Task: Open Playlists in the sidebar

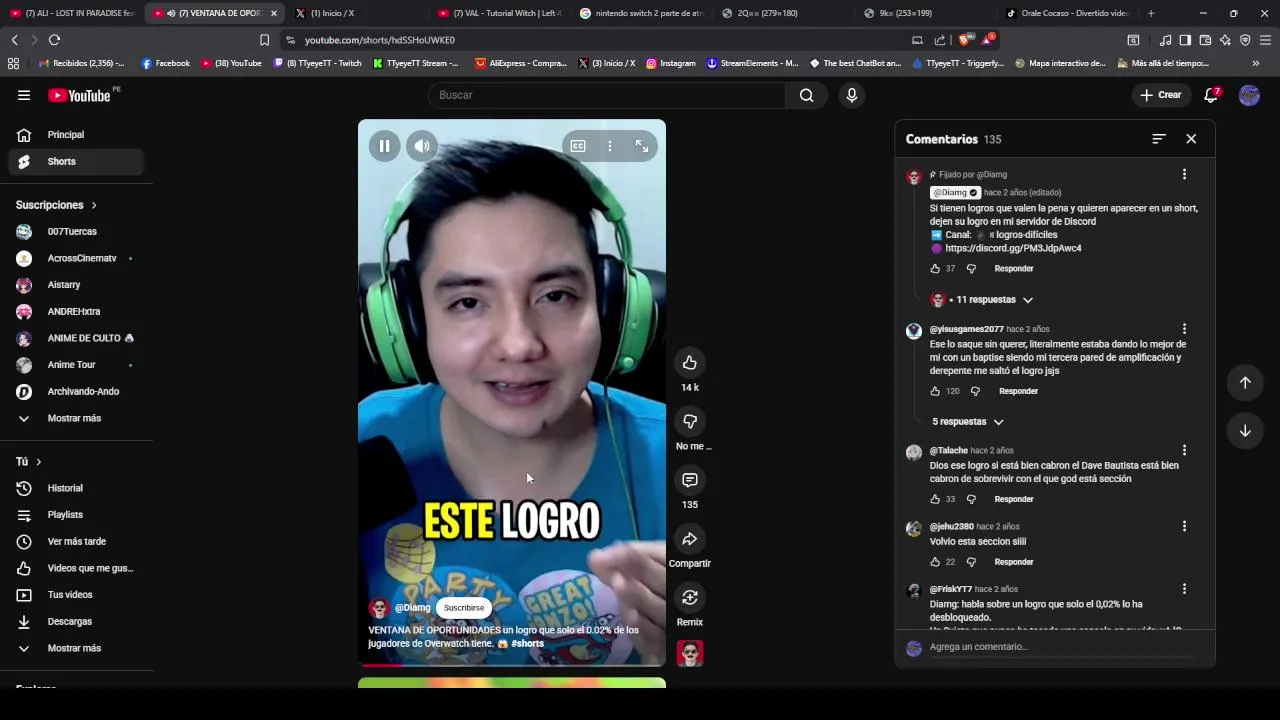Action: [x=76, y=515]
